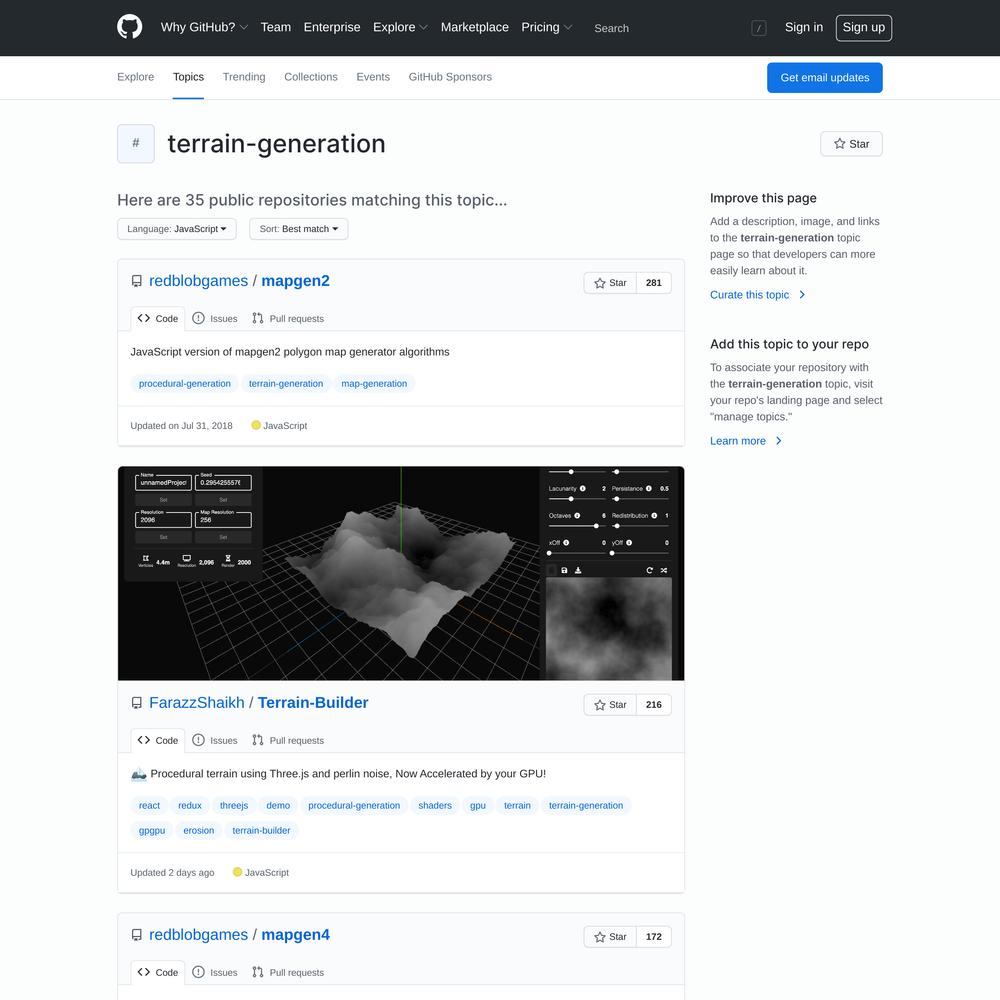Click the demo topic tag

278,805
